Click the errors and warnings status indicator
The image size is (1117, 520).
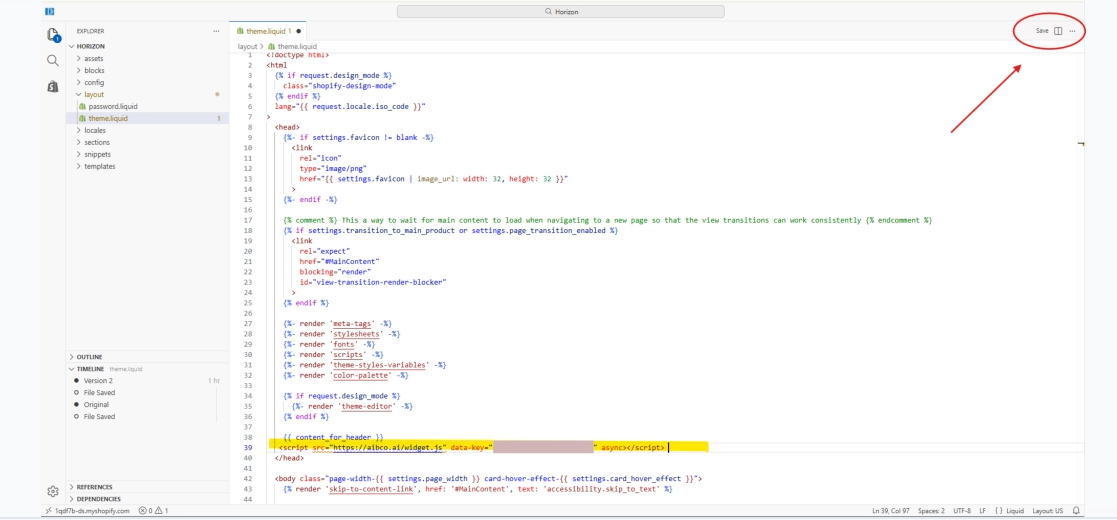(153, 511)
